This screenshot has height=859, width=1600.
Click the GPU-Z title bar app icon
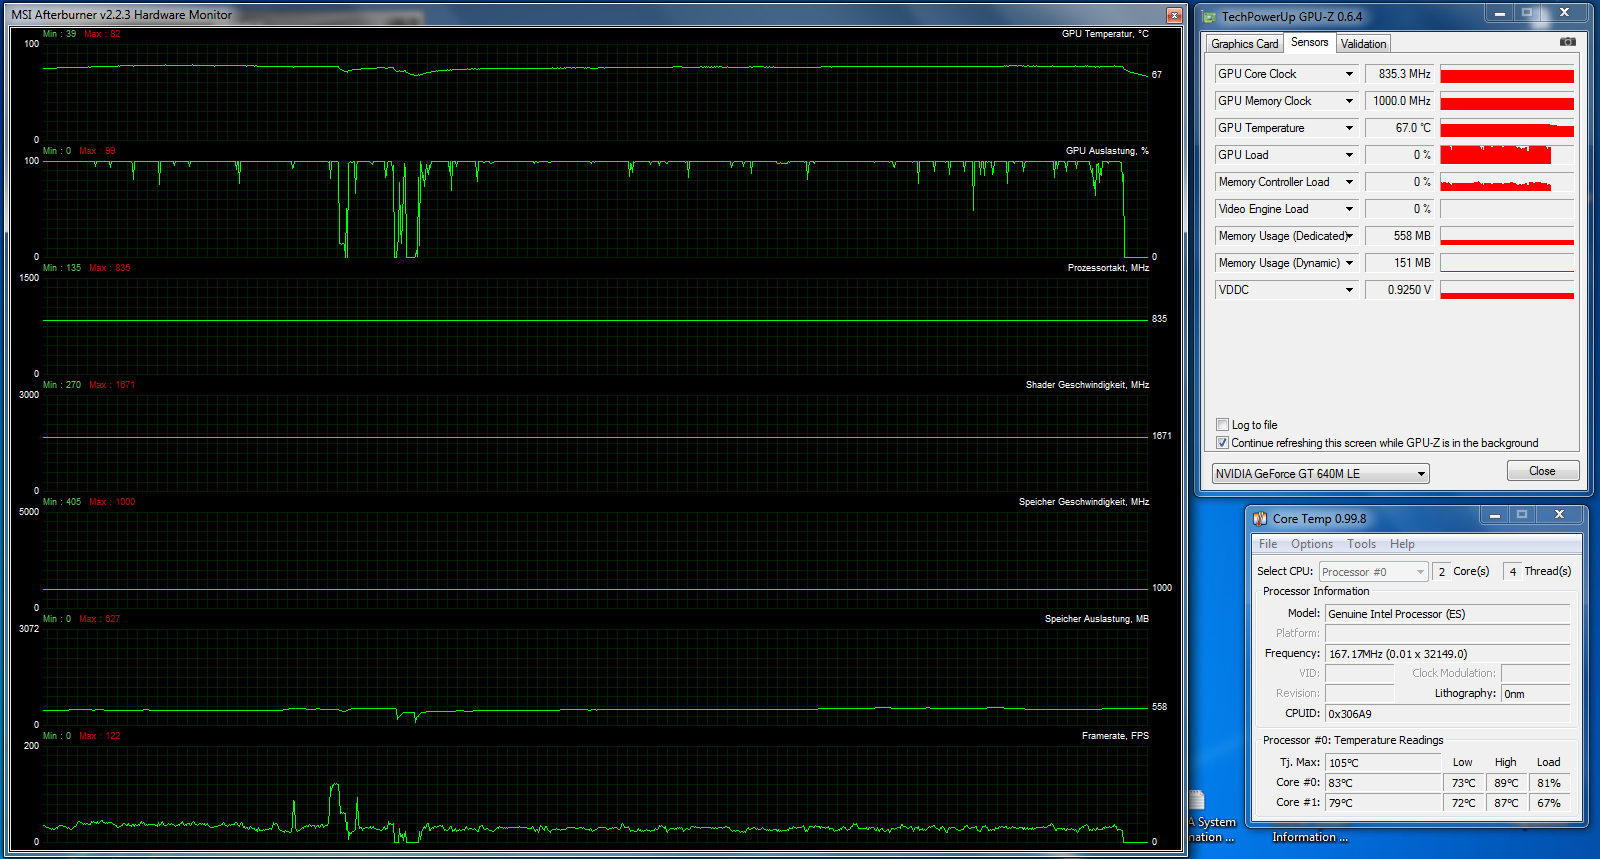pos(1210,17)
